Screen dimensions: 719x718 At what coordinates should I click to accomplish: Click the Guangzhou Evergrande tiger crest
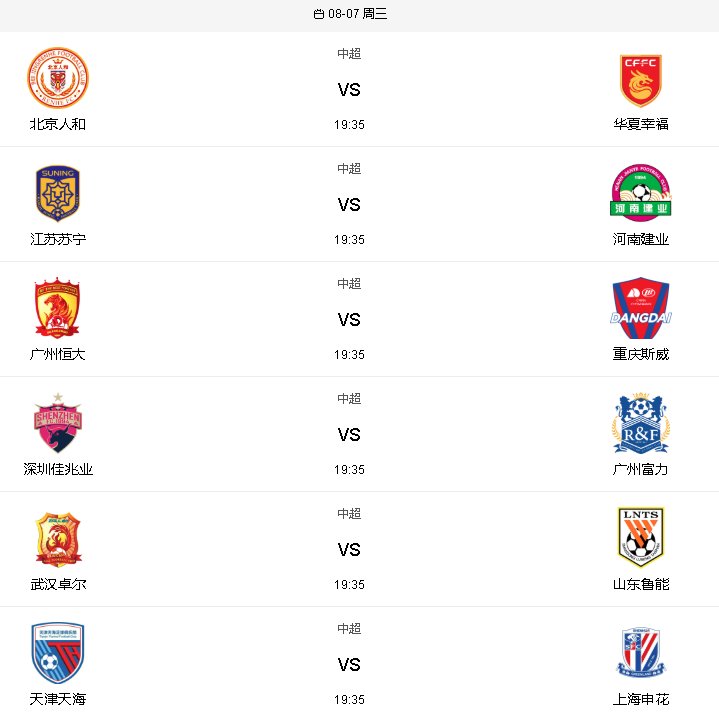(57, 308)
